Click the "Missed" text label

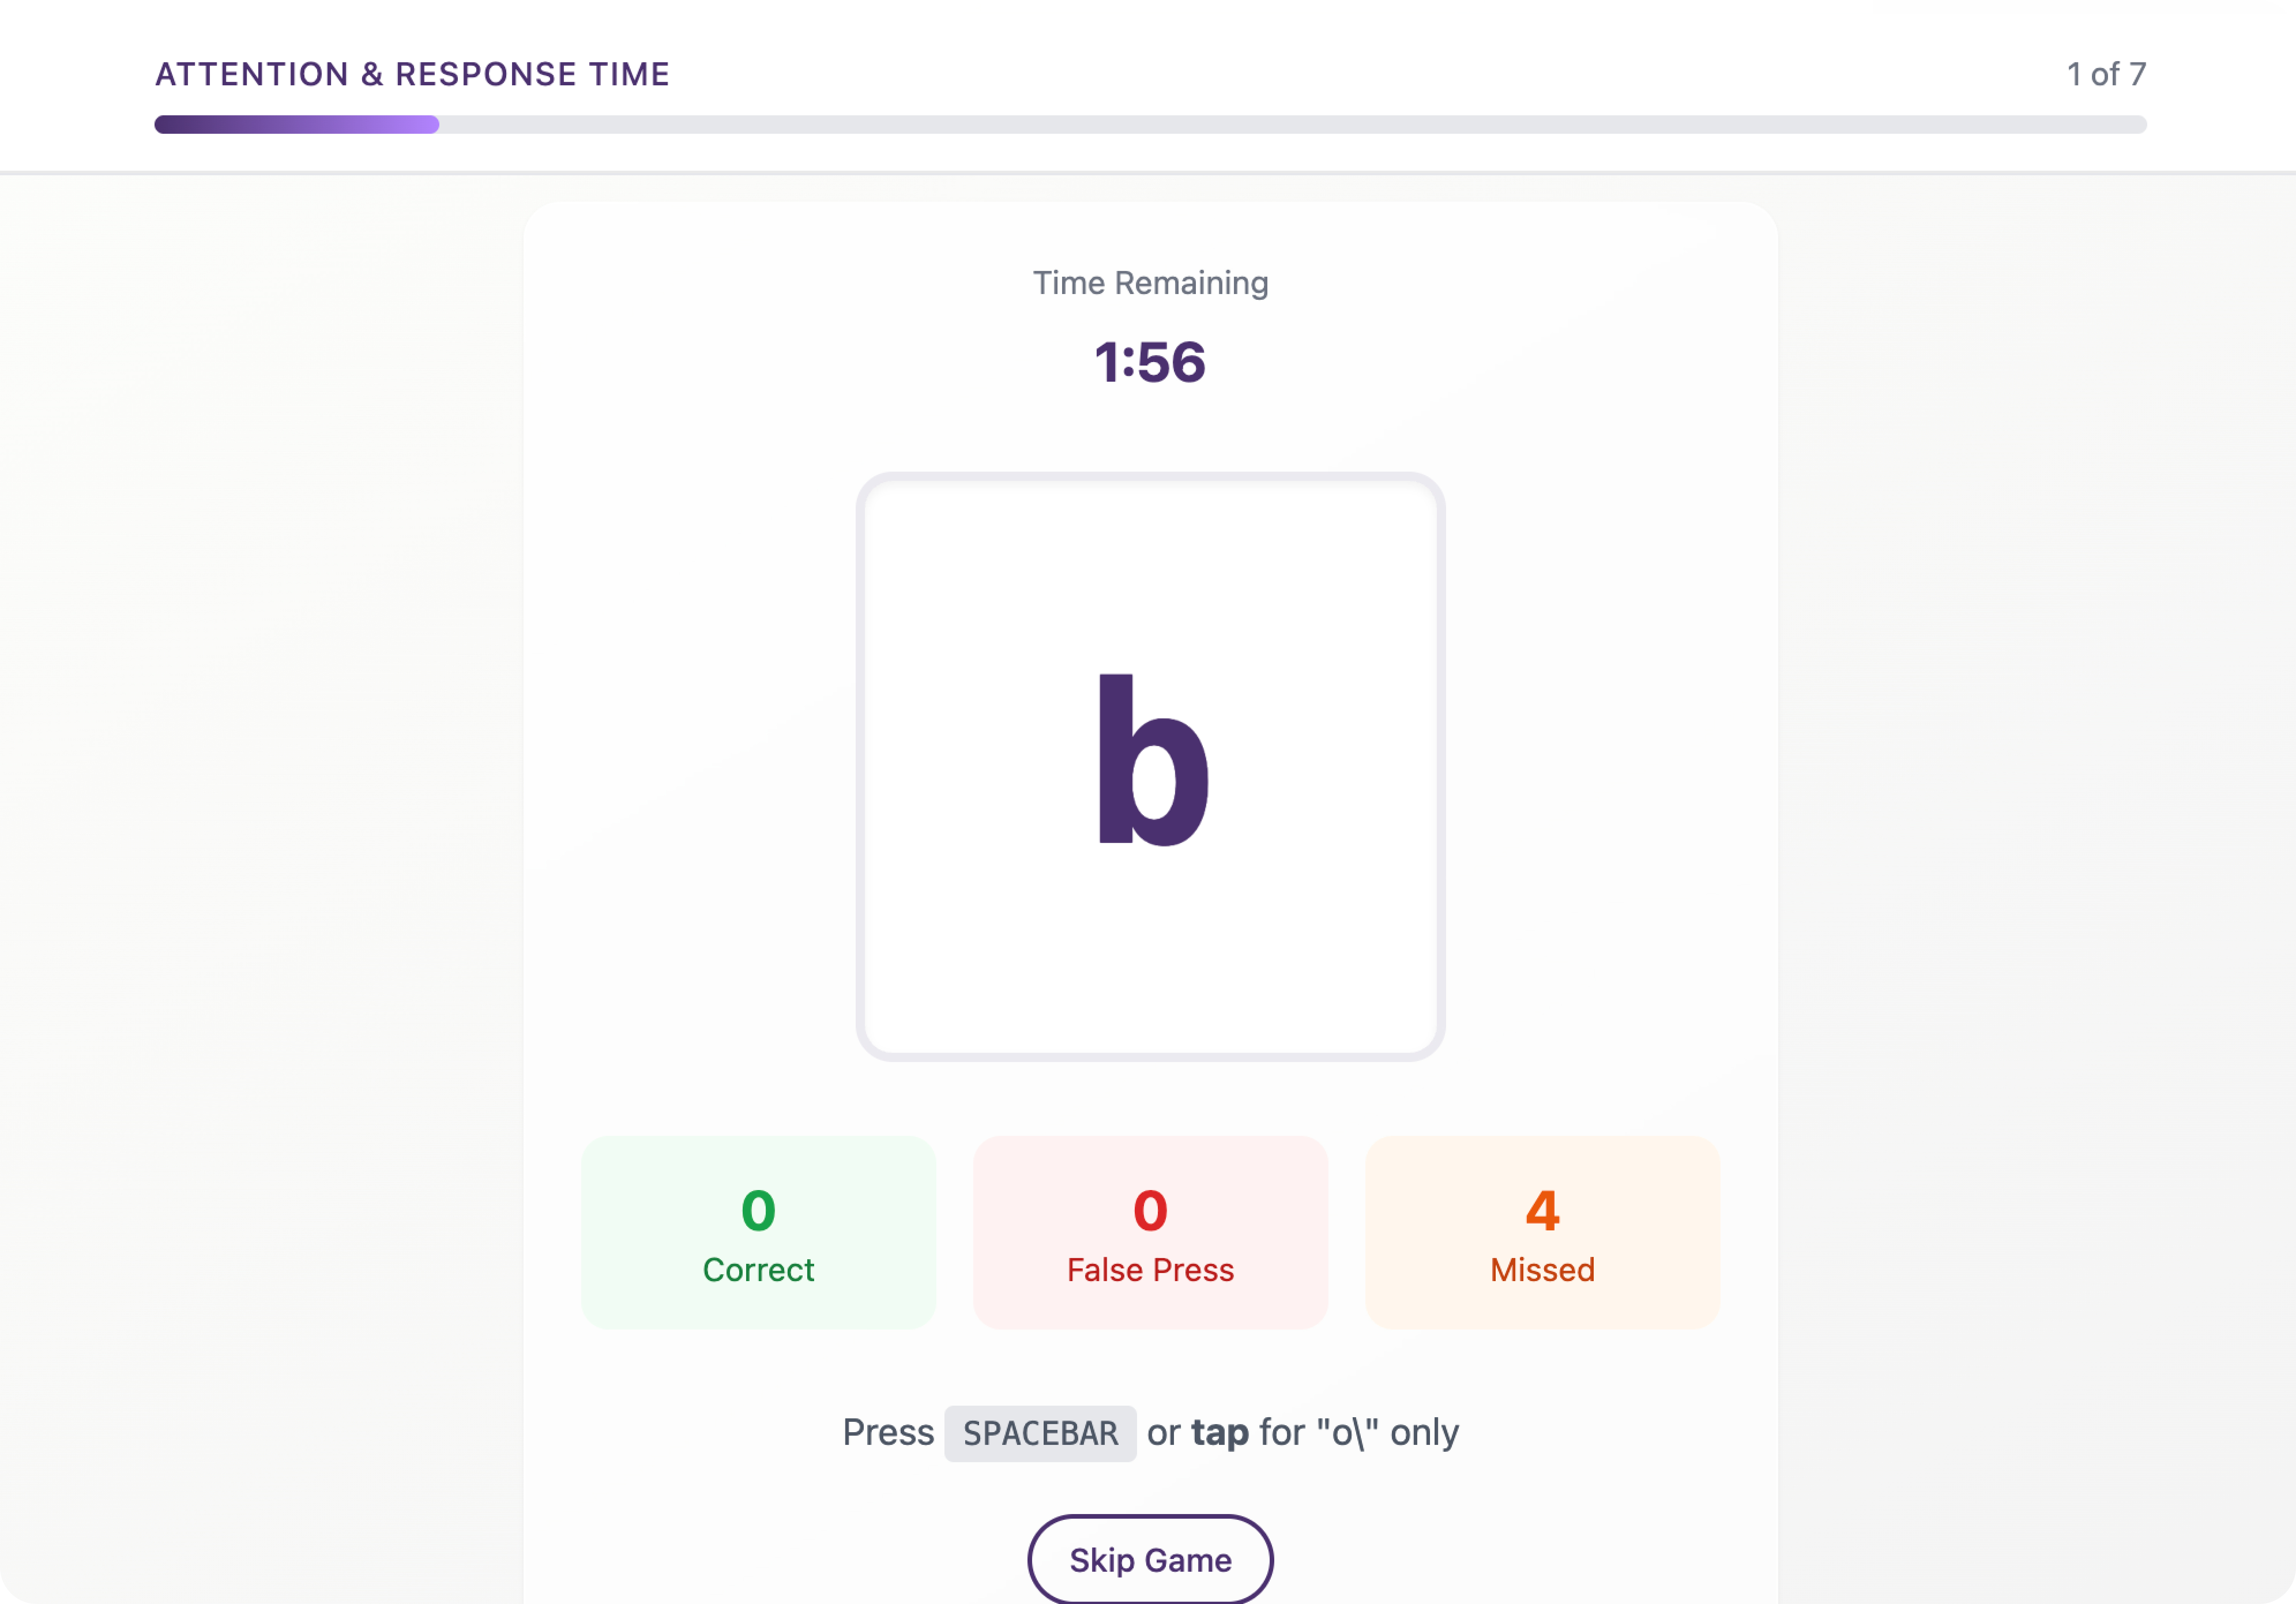tap(1542, 1270)
